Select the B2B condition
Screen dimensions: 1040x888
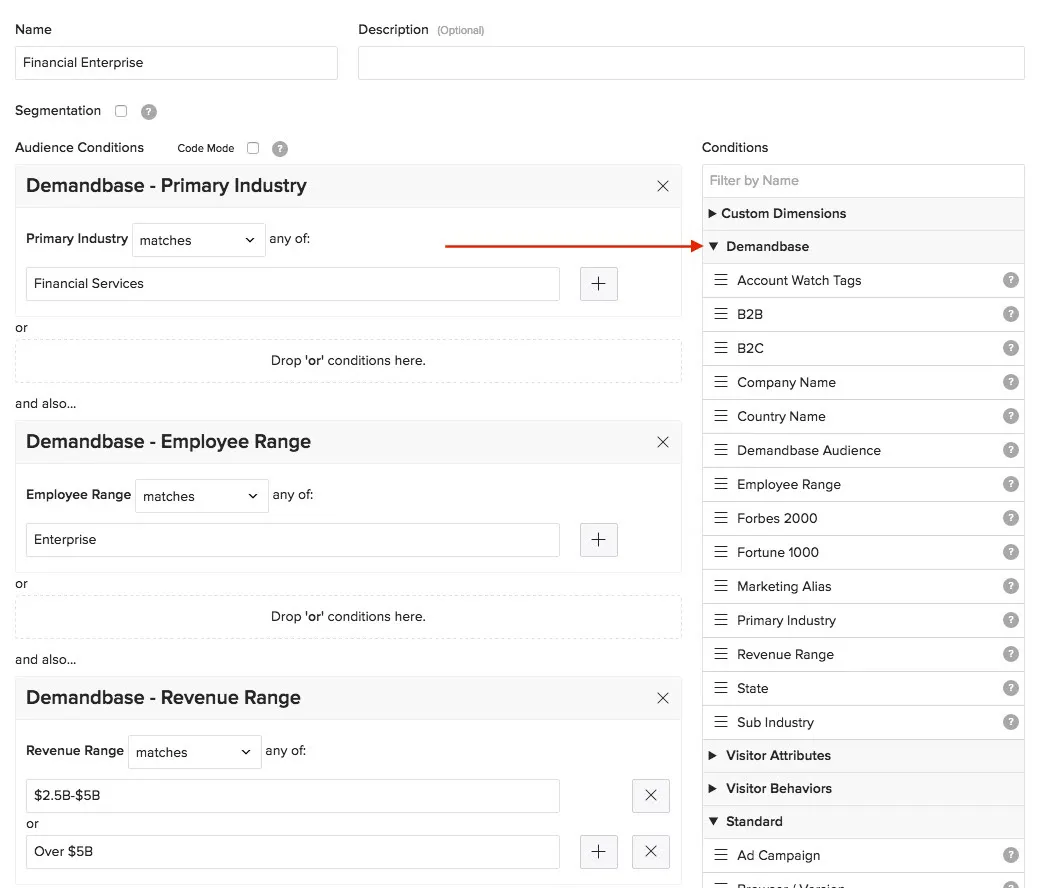click(x=863, y=314)
